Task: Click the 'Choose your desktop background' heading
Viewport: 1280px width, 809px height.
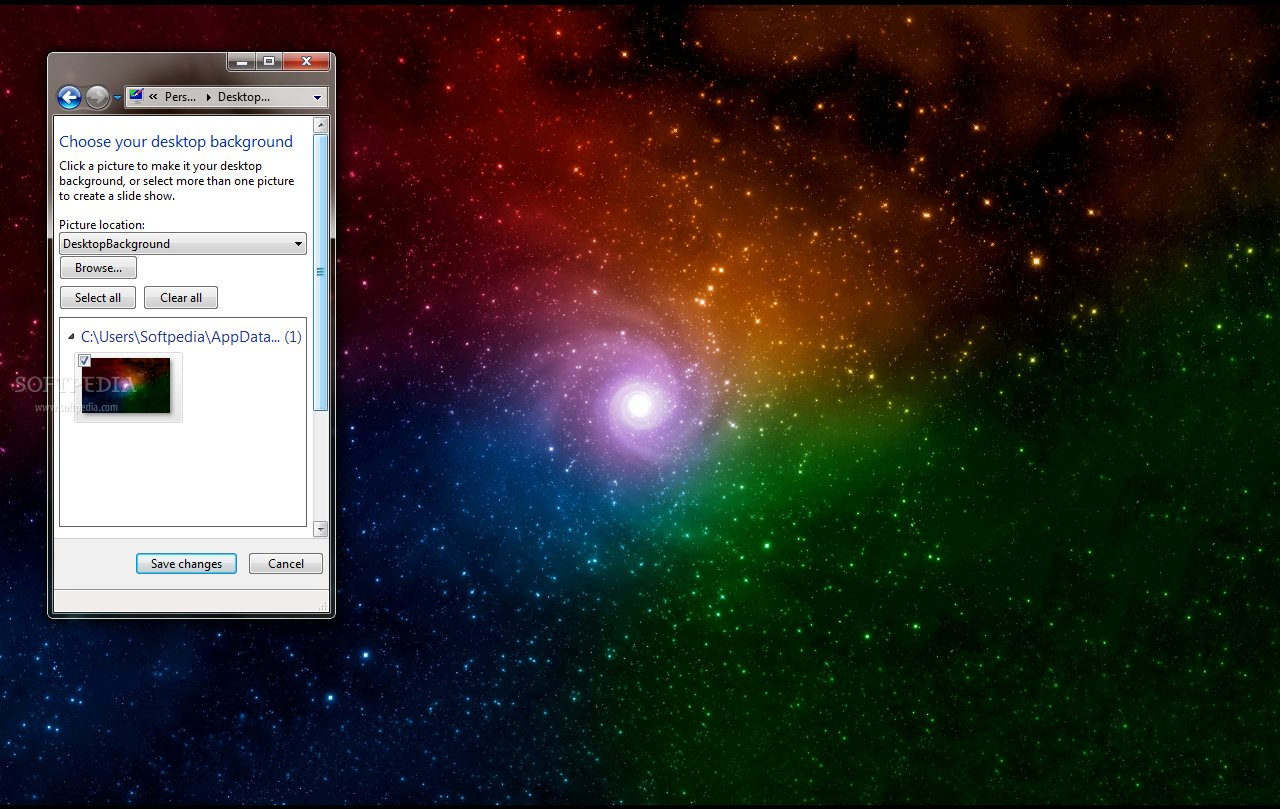Action: (x=176, y=142)
